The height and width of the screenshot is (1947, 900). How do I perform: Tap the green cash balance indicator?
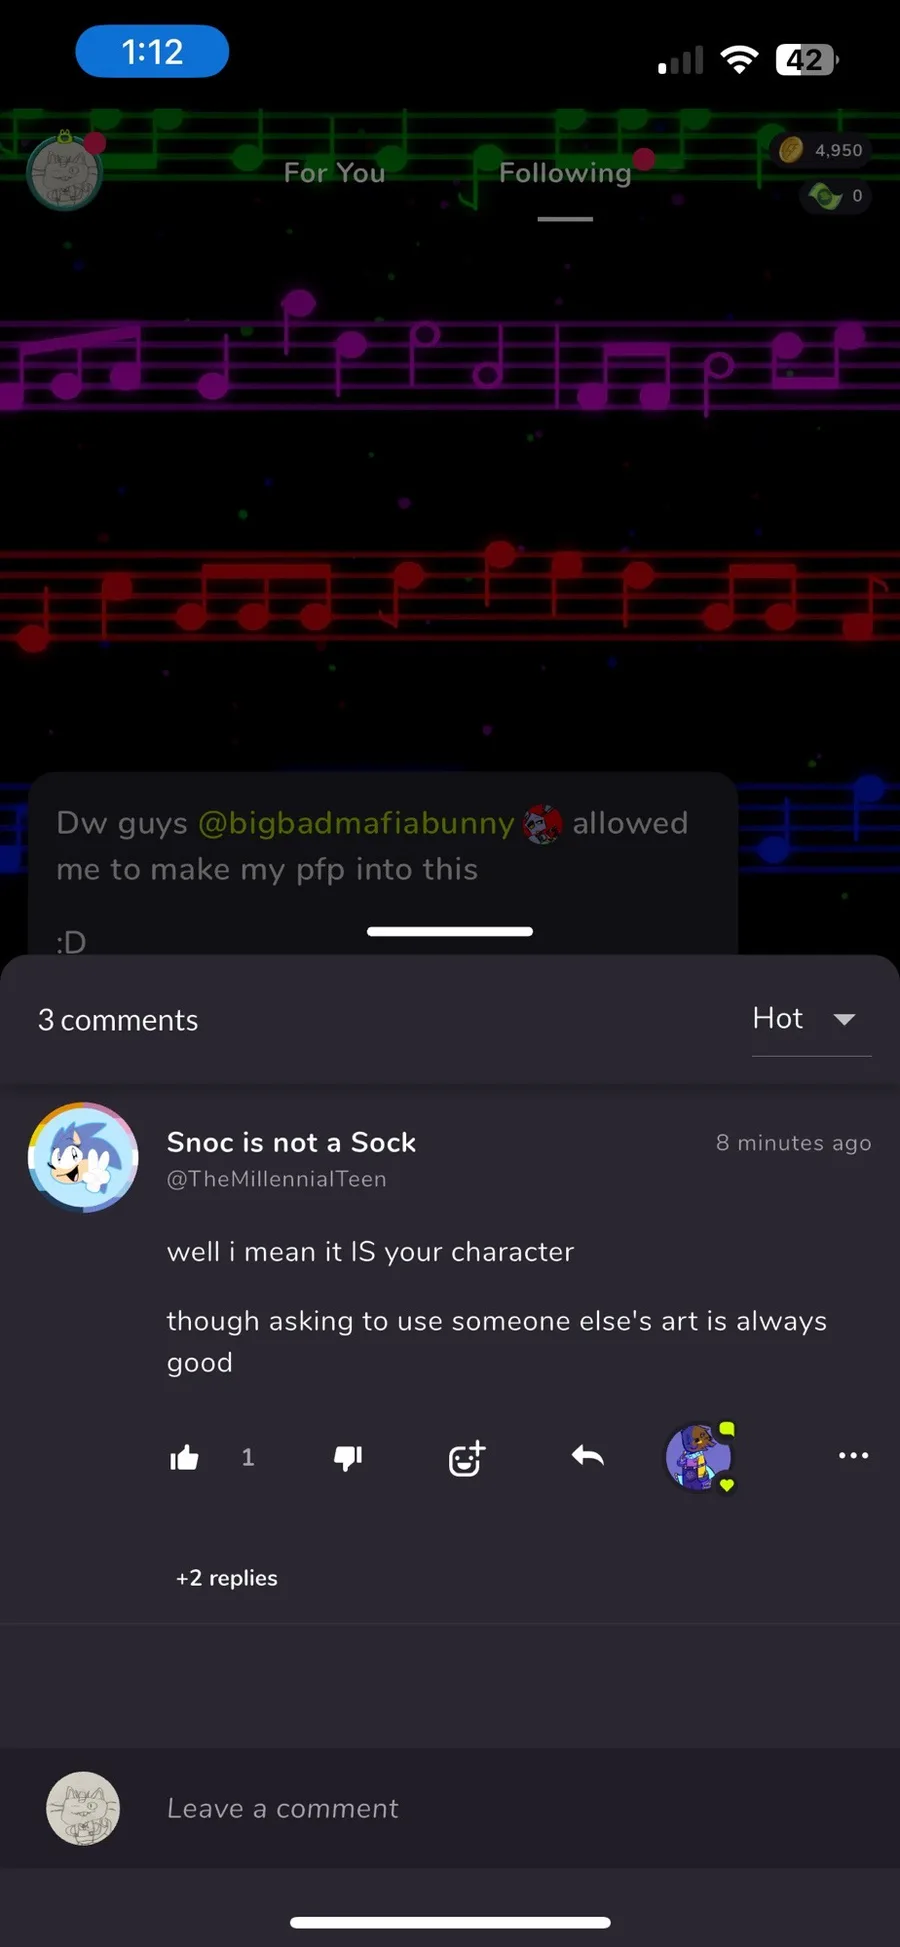(836, 196)
